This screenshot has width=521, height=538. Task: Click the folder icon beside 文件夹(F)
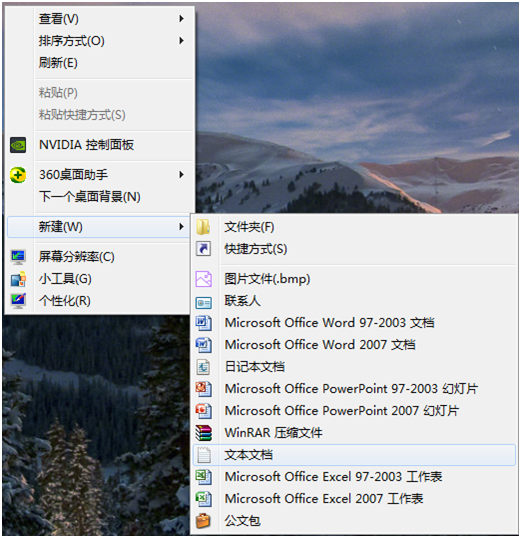[x=203, y=227]
